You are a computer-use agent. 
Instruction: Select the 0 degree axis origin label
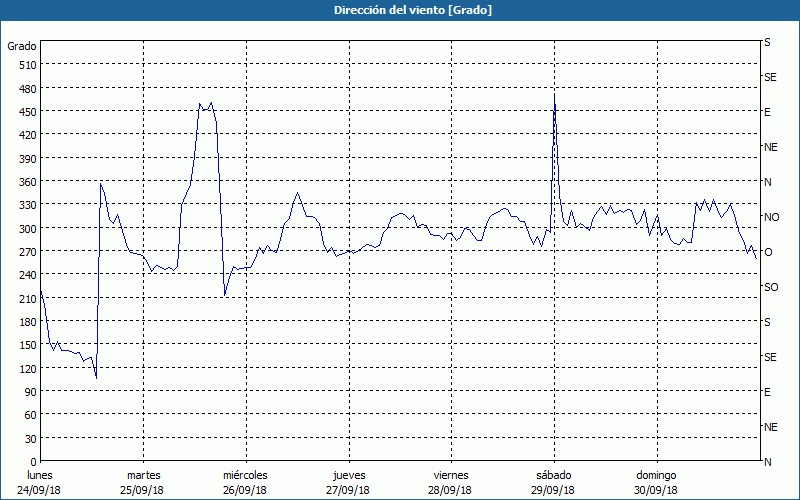(34, 462)
